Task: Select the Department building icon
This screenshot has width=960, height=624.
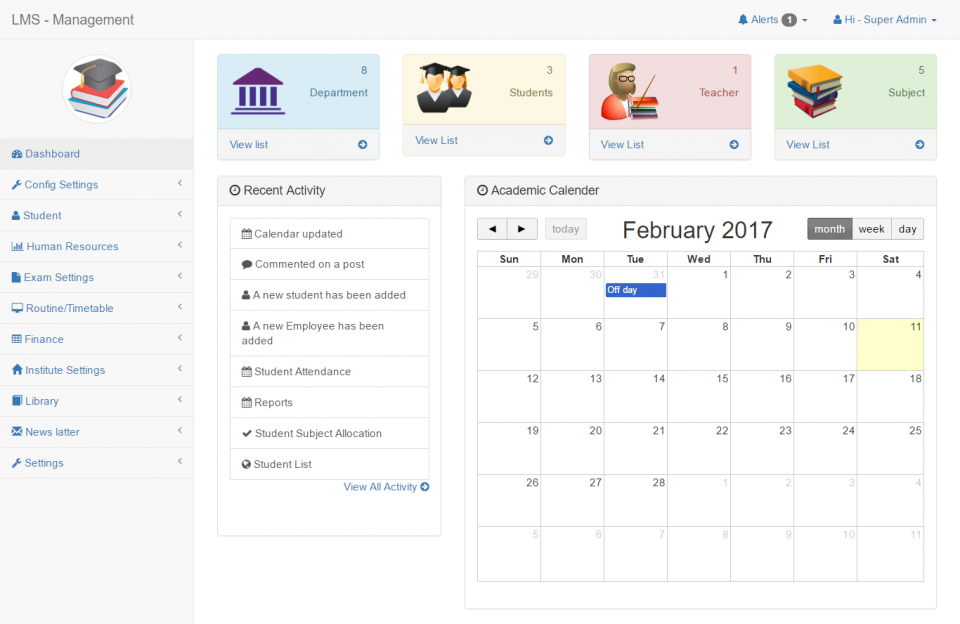Action: pyautogui.click(x=260, y=88)
